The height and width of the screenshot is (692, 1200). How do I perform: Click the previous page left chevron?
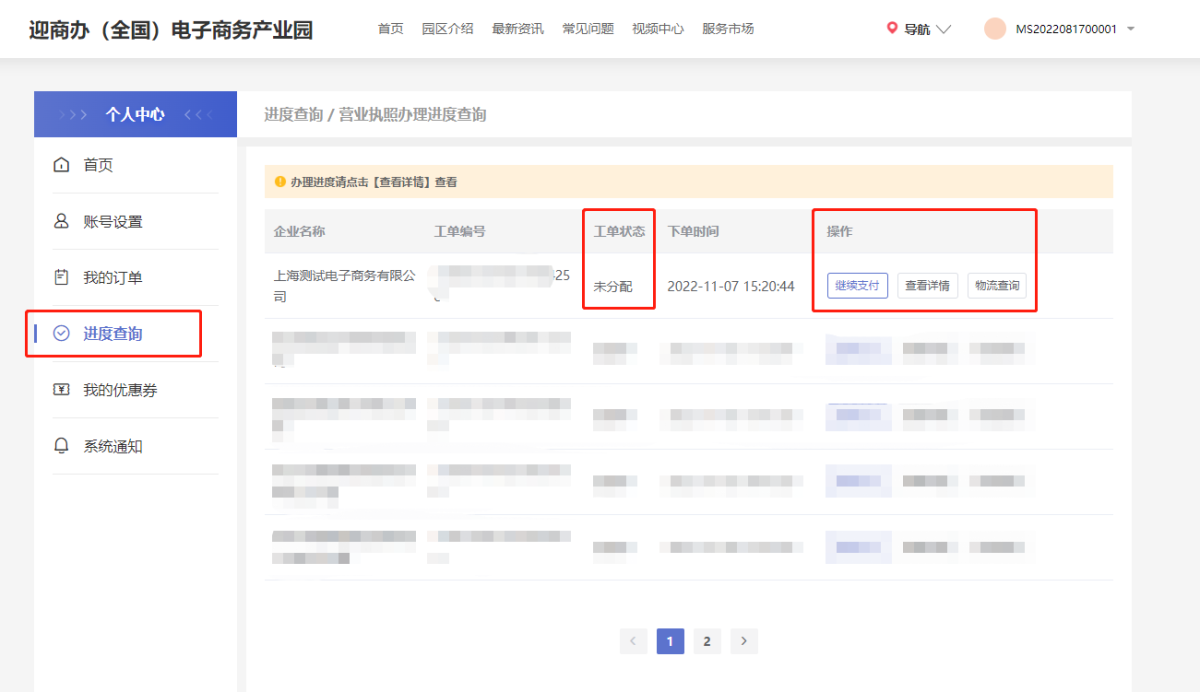point(633,641)
